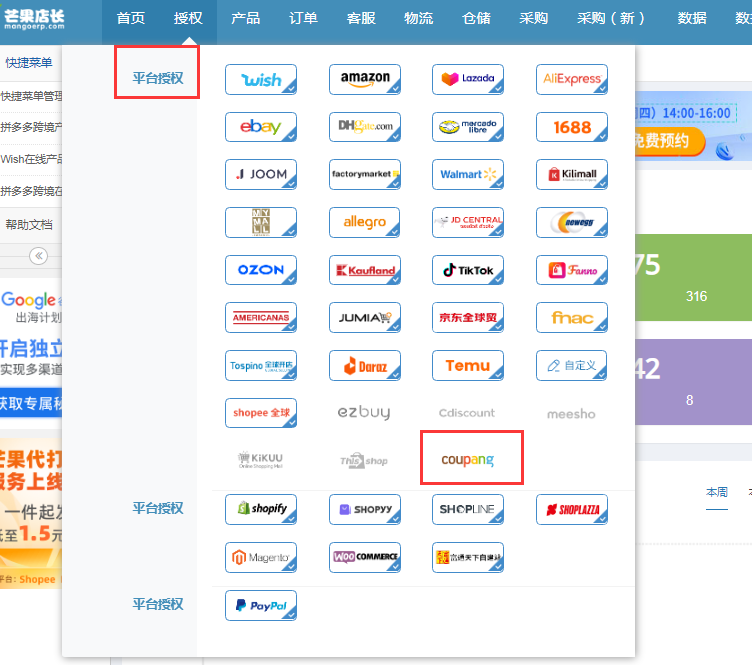Open Wish在线产品 sidebar shortcut
Viewport: 752px width, 665px height.
[31, 159]
